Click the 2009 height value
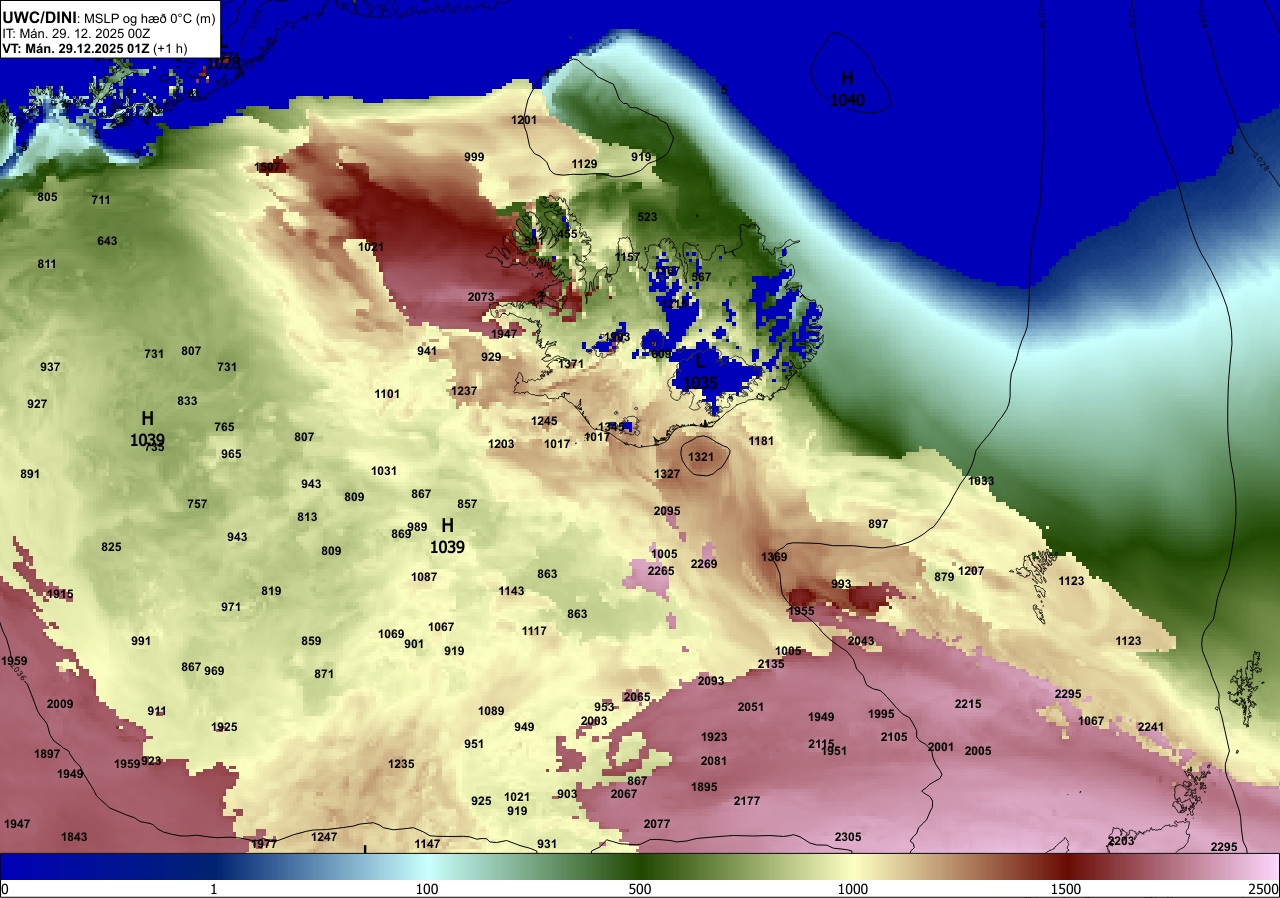 (60, 704)
